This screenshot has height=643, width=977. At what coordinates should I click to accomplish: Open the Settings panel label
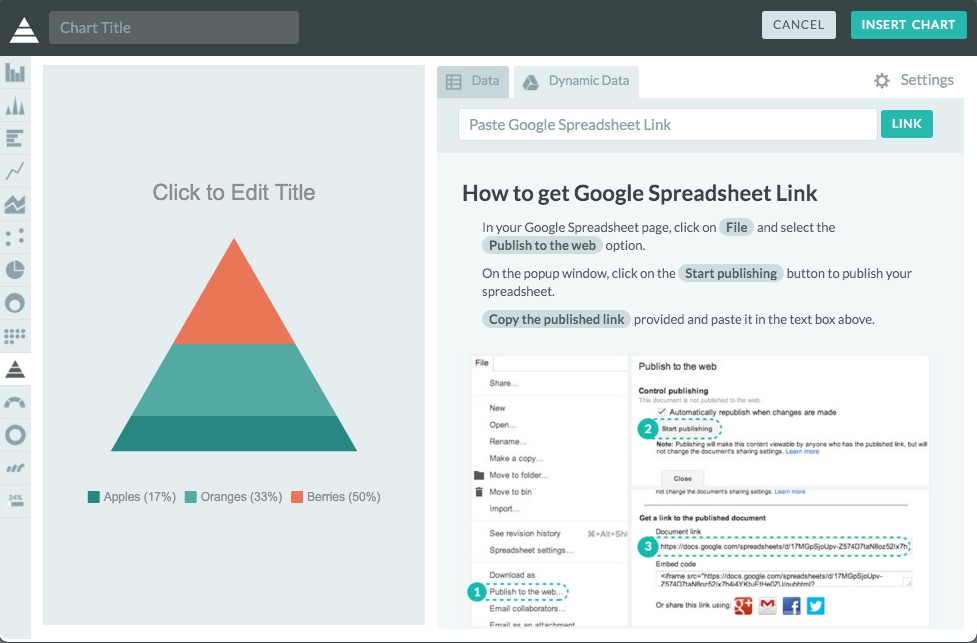(x=927, y=80)
